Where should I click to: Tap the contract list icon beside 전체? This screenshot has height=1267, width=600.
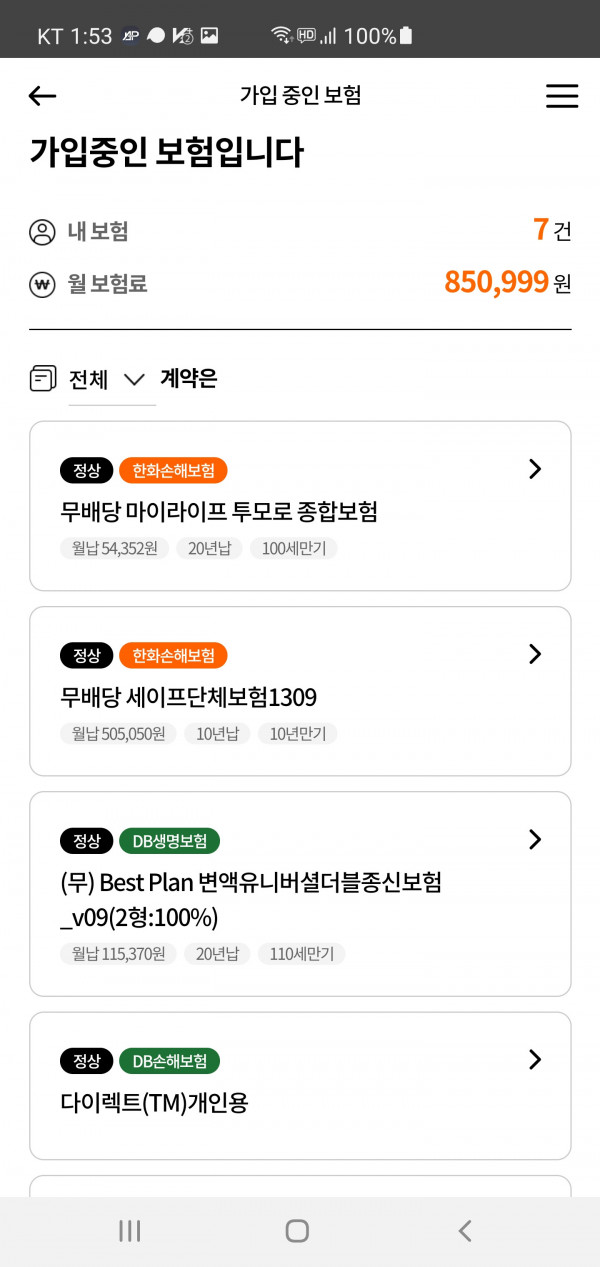coord(43,379)
